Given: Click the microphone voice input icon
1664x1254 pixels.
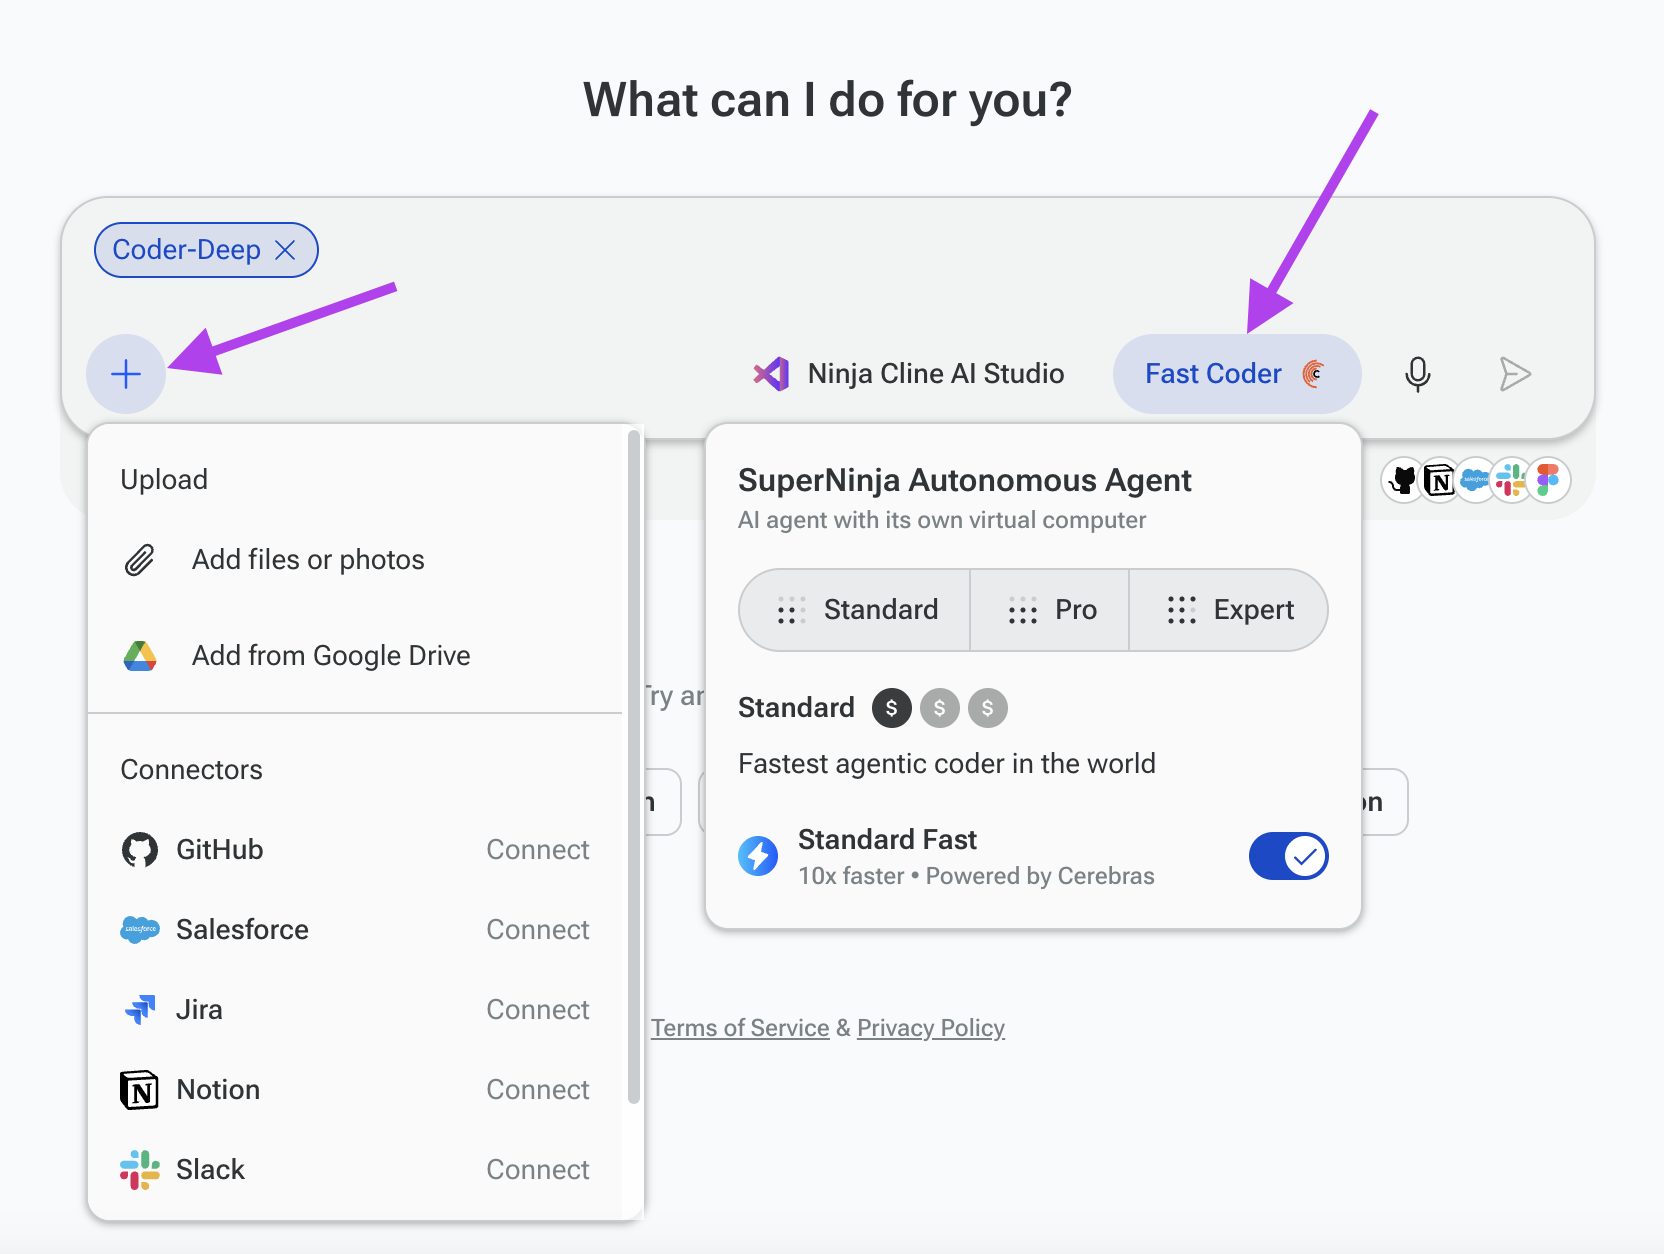Looking at the screenshot, I should [1417, 374].
